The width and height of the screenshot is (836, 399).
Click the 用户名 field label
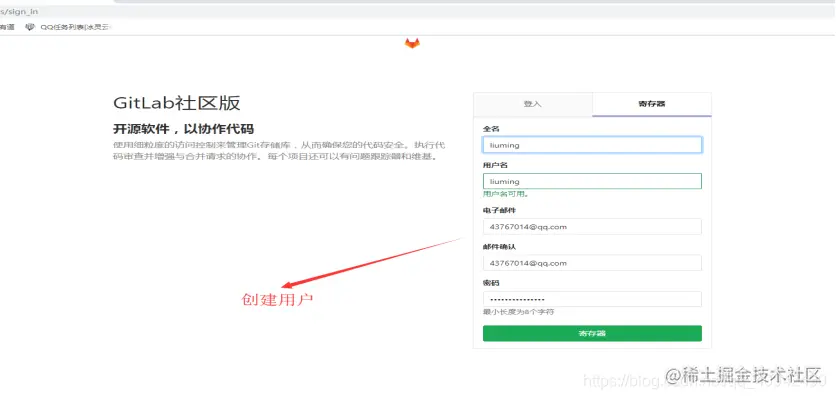[x=495, y=165]
